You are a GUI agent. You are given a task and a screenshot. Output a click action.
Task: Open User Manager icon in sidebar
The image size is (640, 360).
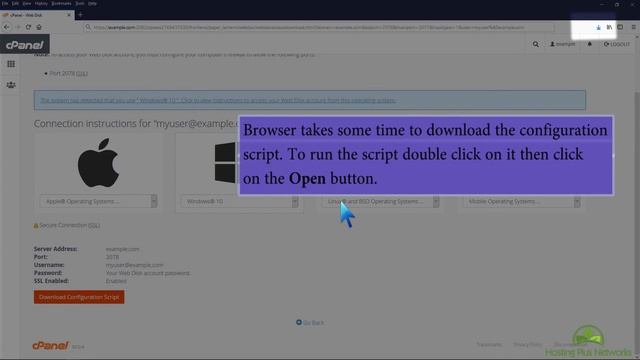[11, 85]
